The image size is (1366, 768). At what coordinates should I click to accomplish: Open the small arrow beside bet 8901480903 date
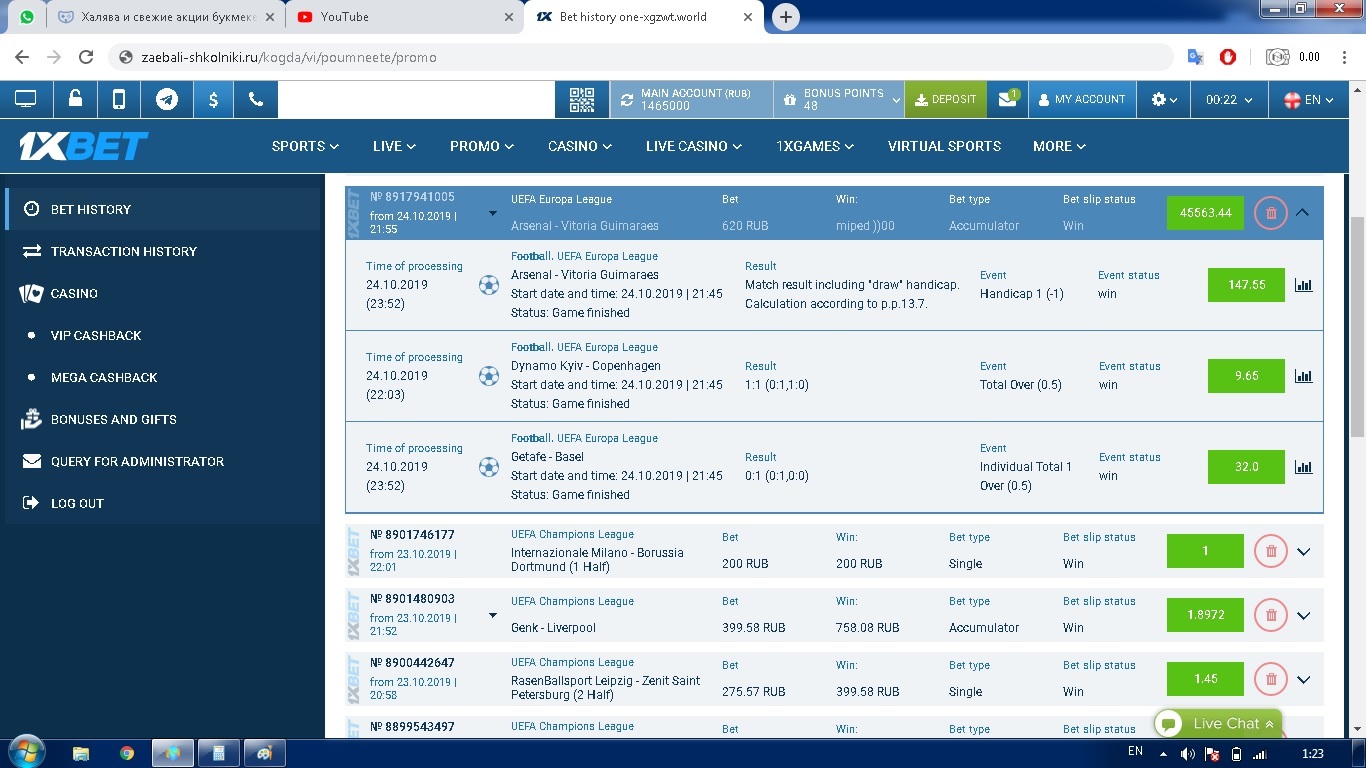coord(492,615)
